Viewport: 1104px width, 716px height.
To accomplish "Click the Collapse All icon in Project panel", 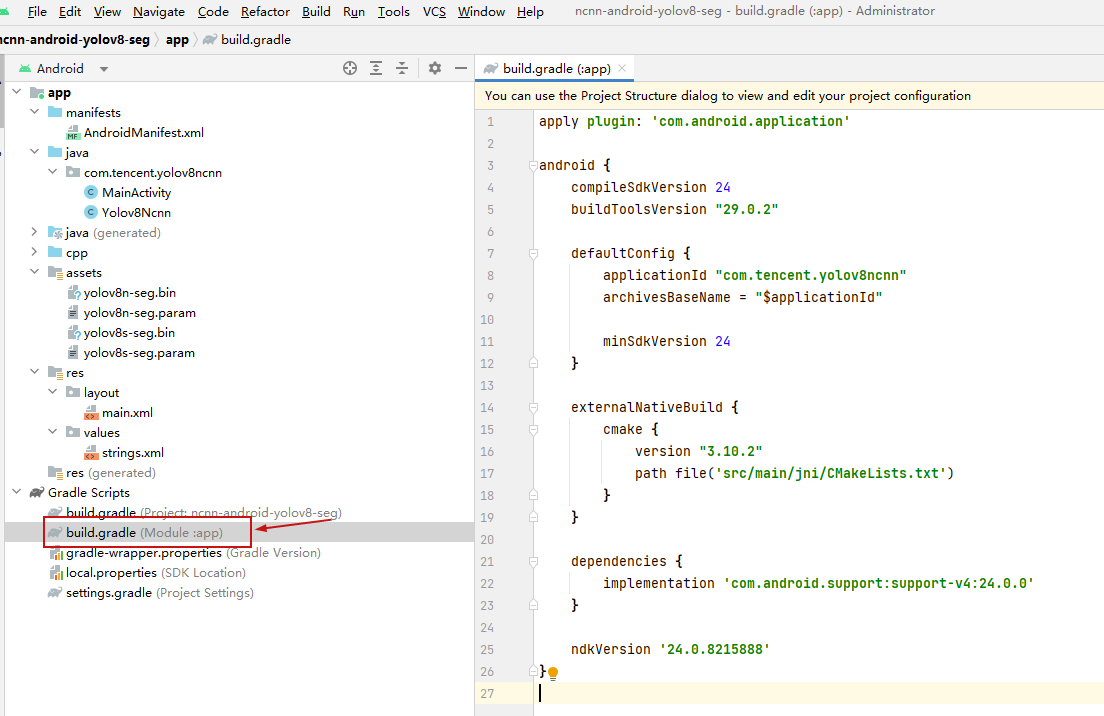I will click(402, 68).
